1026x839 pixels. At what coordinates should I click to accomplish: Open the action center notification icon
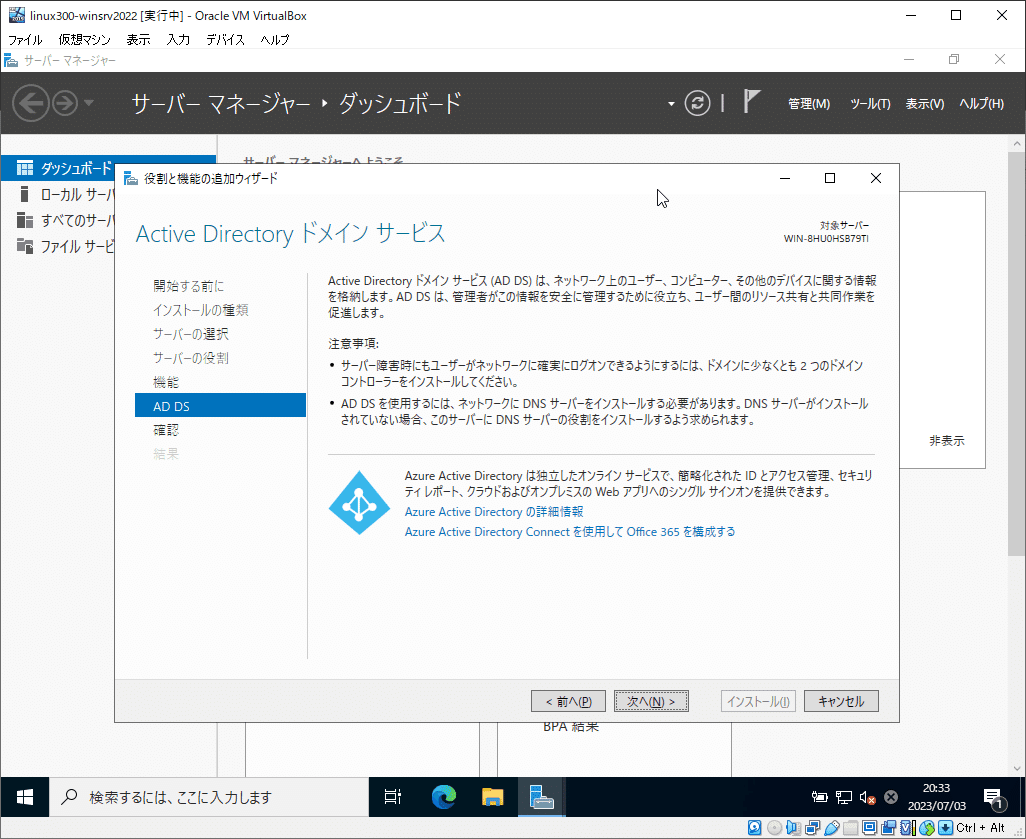[994, 798]
